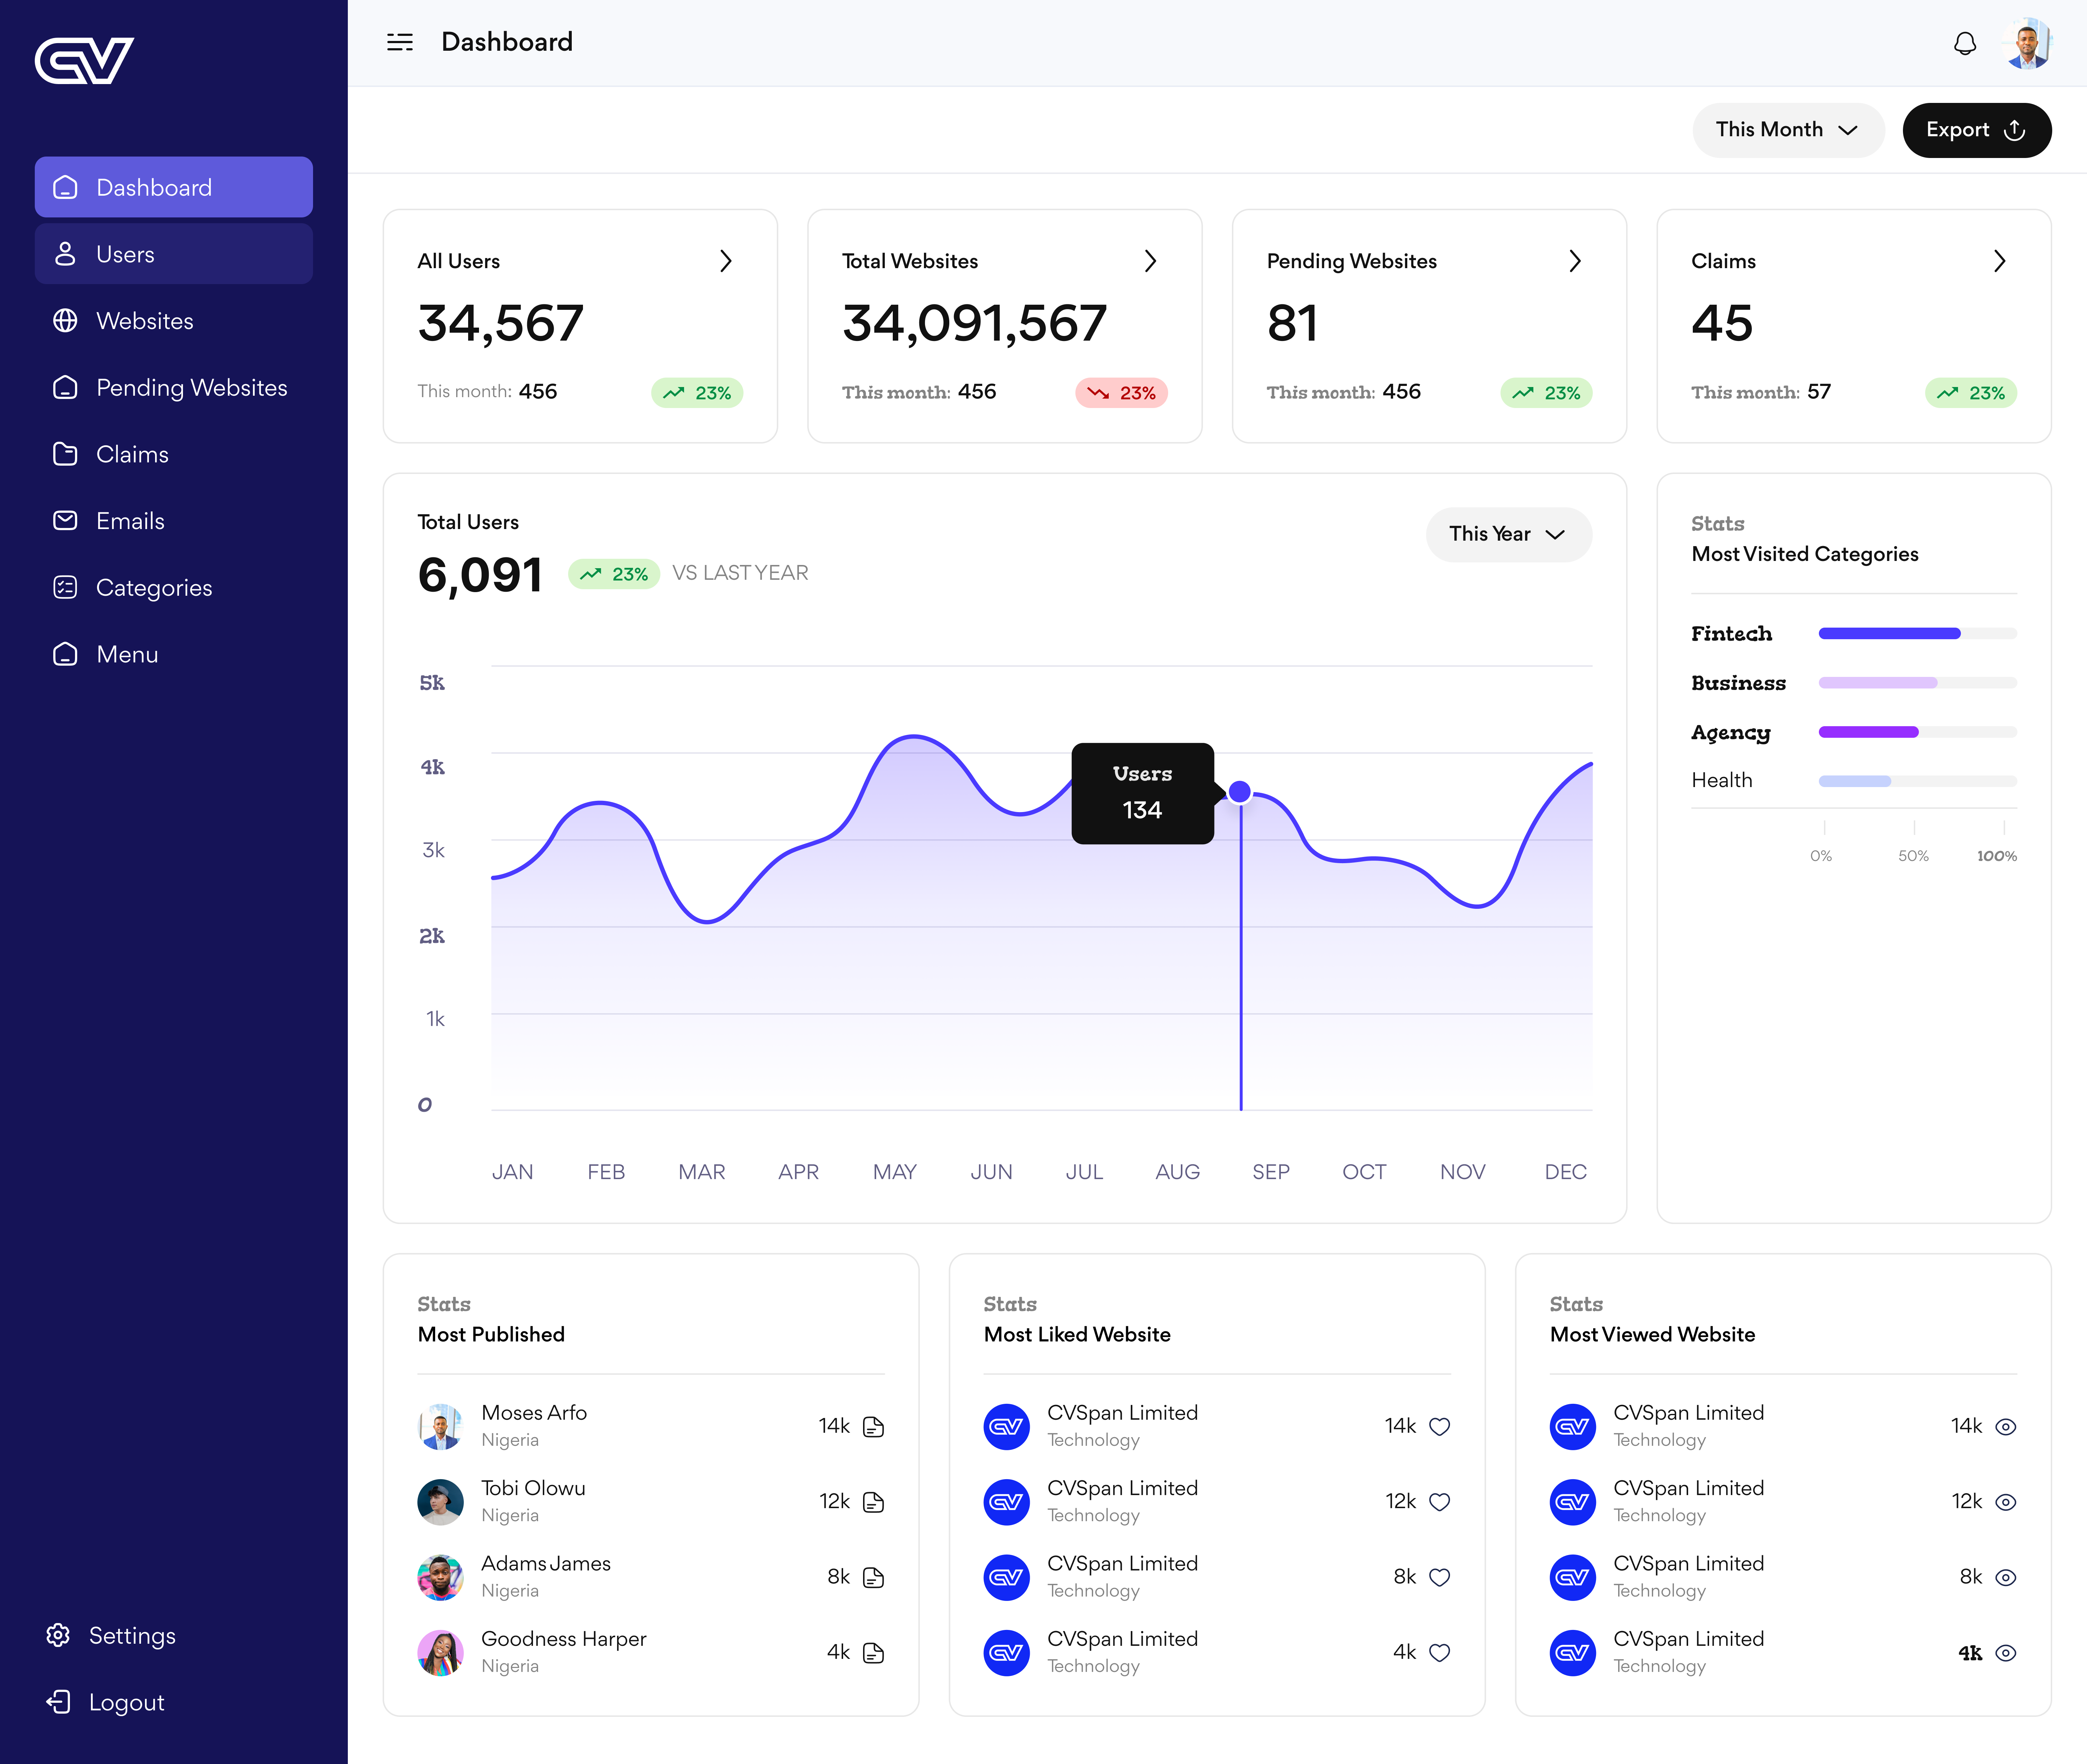
Task: Open Menu in the sidebar
Action: tap(174, 654)
